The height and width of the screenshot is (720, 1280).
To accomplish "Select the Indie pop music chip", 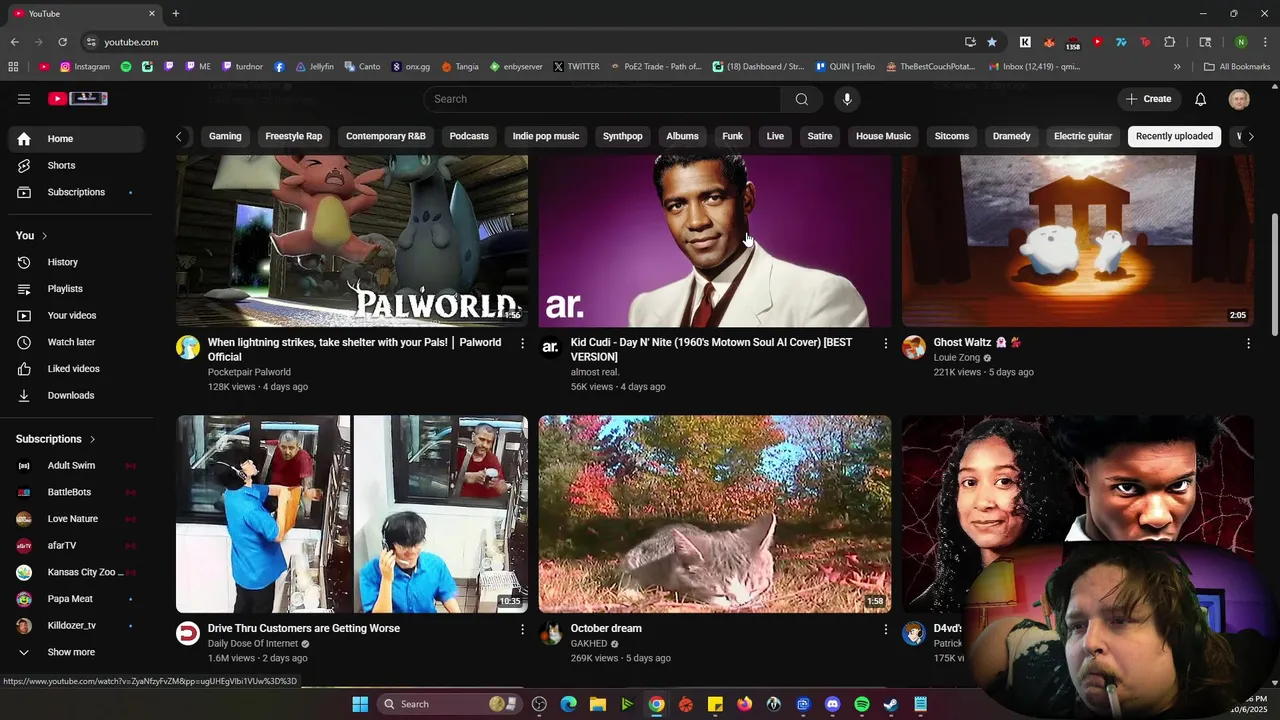I will click(546, 136).
